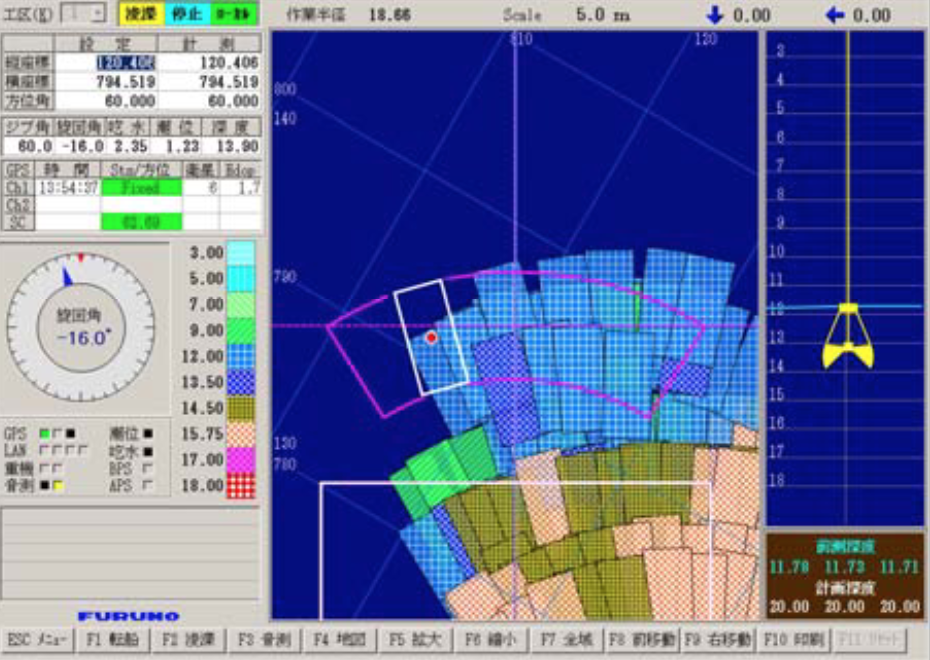The image size is (930, 660).
Task: Click the blue compass needle on dial
Action: click(x=67, y=276)
